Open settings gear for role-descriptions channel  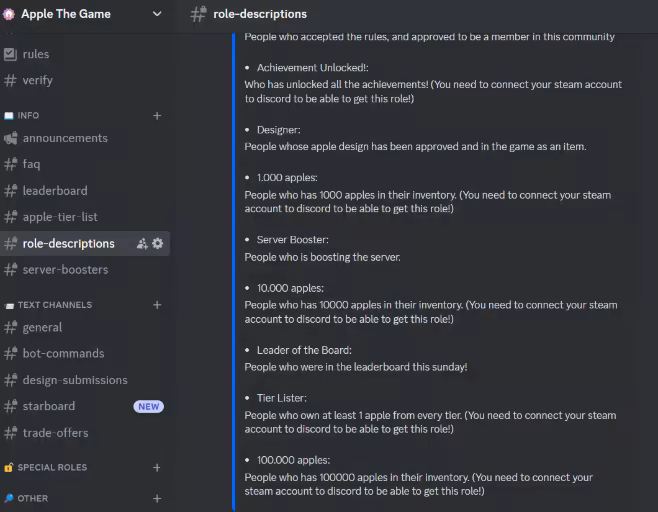point(157,243)
